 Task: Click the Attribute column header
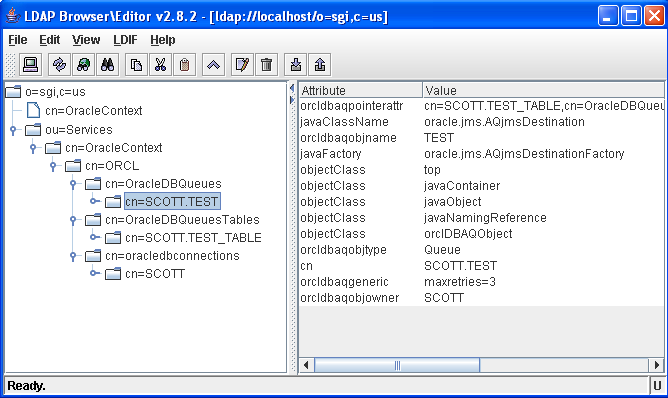tap(360, 90)
